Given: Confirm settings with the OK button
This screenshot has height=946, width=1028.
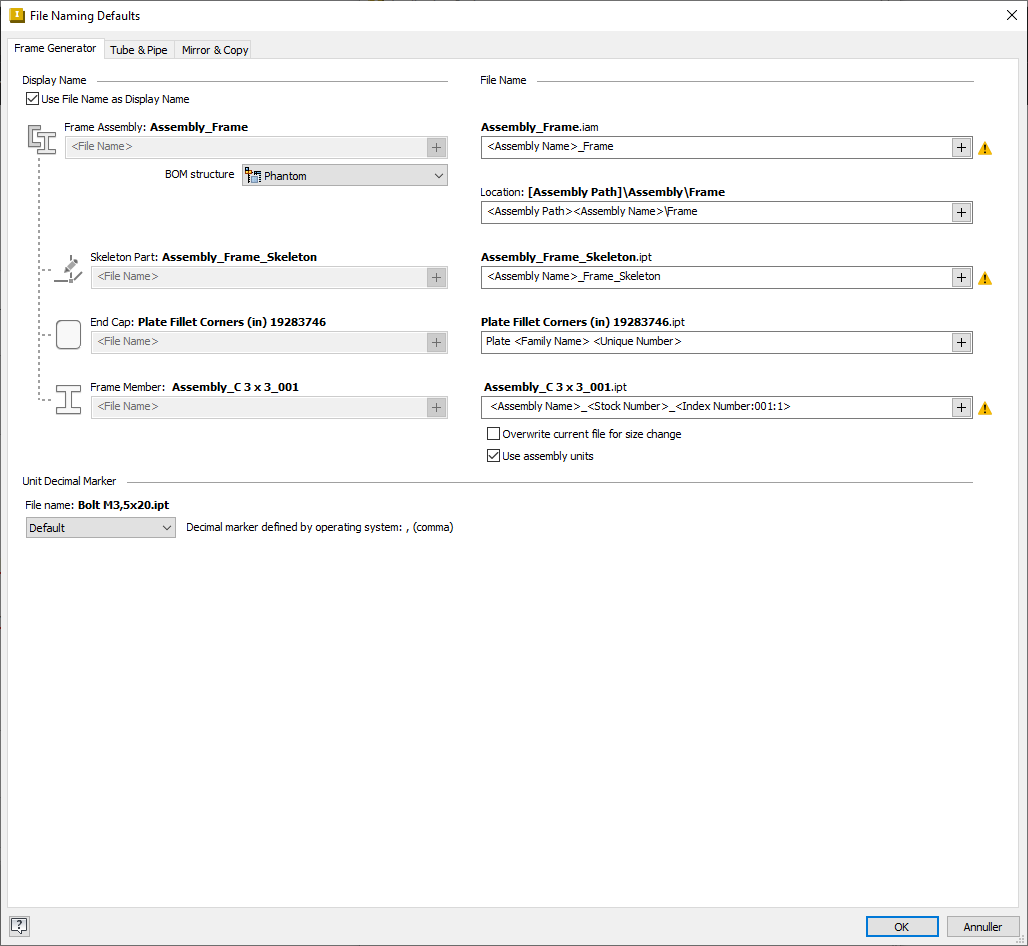Looking at the screenshot, I should tap(901, 926).
